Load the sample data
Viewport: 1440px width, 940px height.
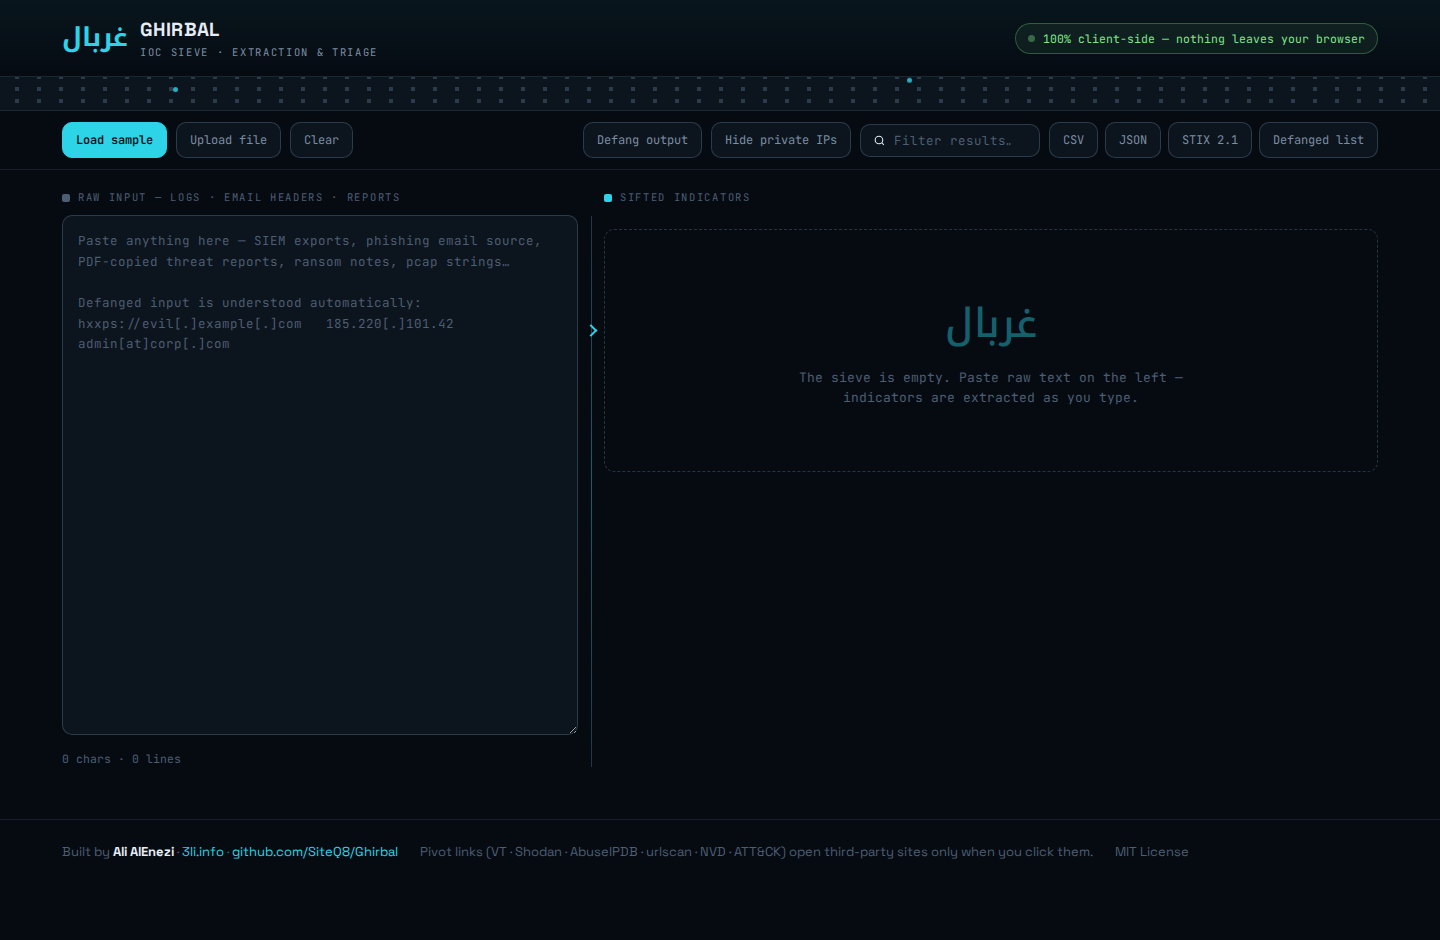click(114, 140)
